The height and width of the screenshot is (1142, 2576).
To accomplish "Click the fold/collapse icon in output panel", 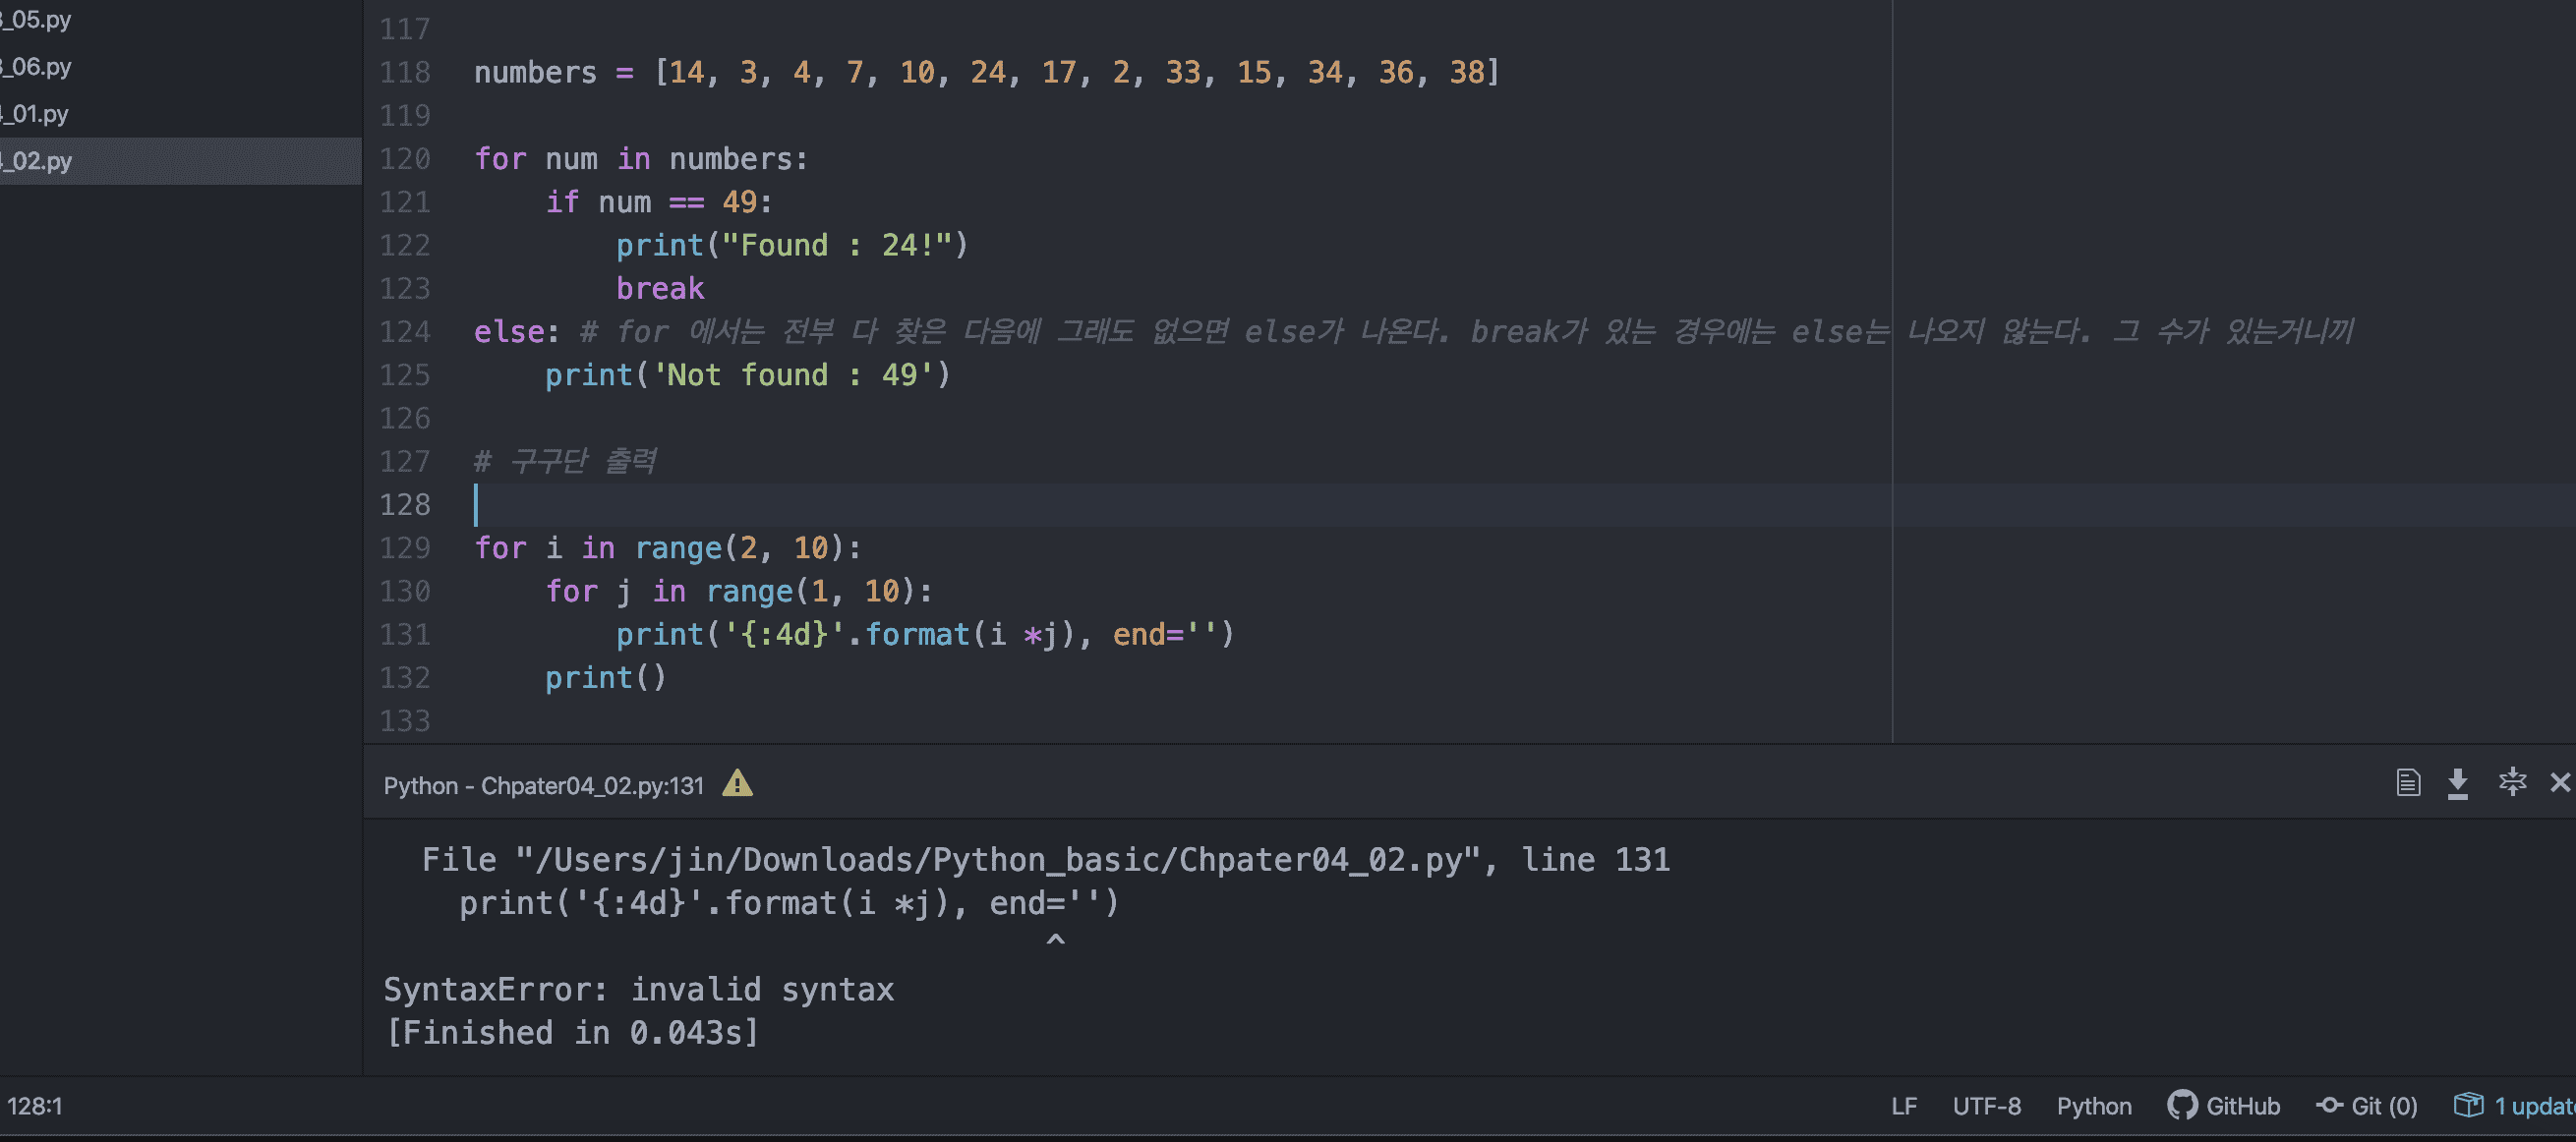I will [2511, 783].
